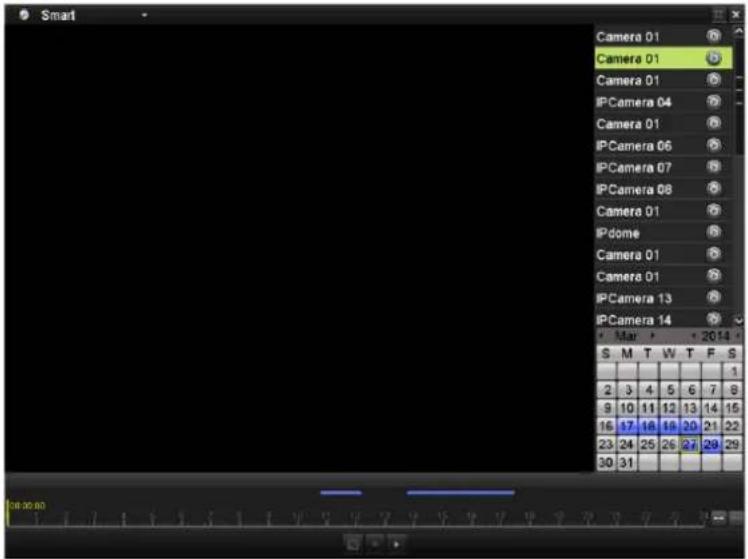748x559 pixels.
Task: Click the camera list scroll down arrow
Action: 739,321
